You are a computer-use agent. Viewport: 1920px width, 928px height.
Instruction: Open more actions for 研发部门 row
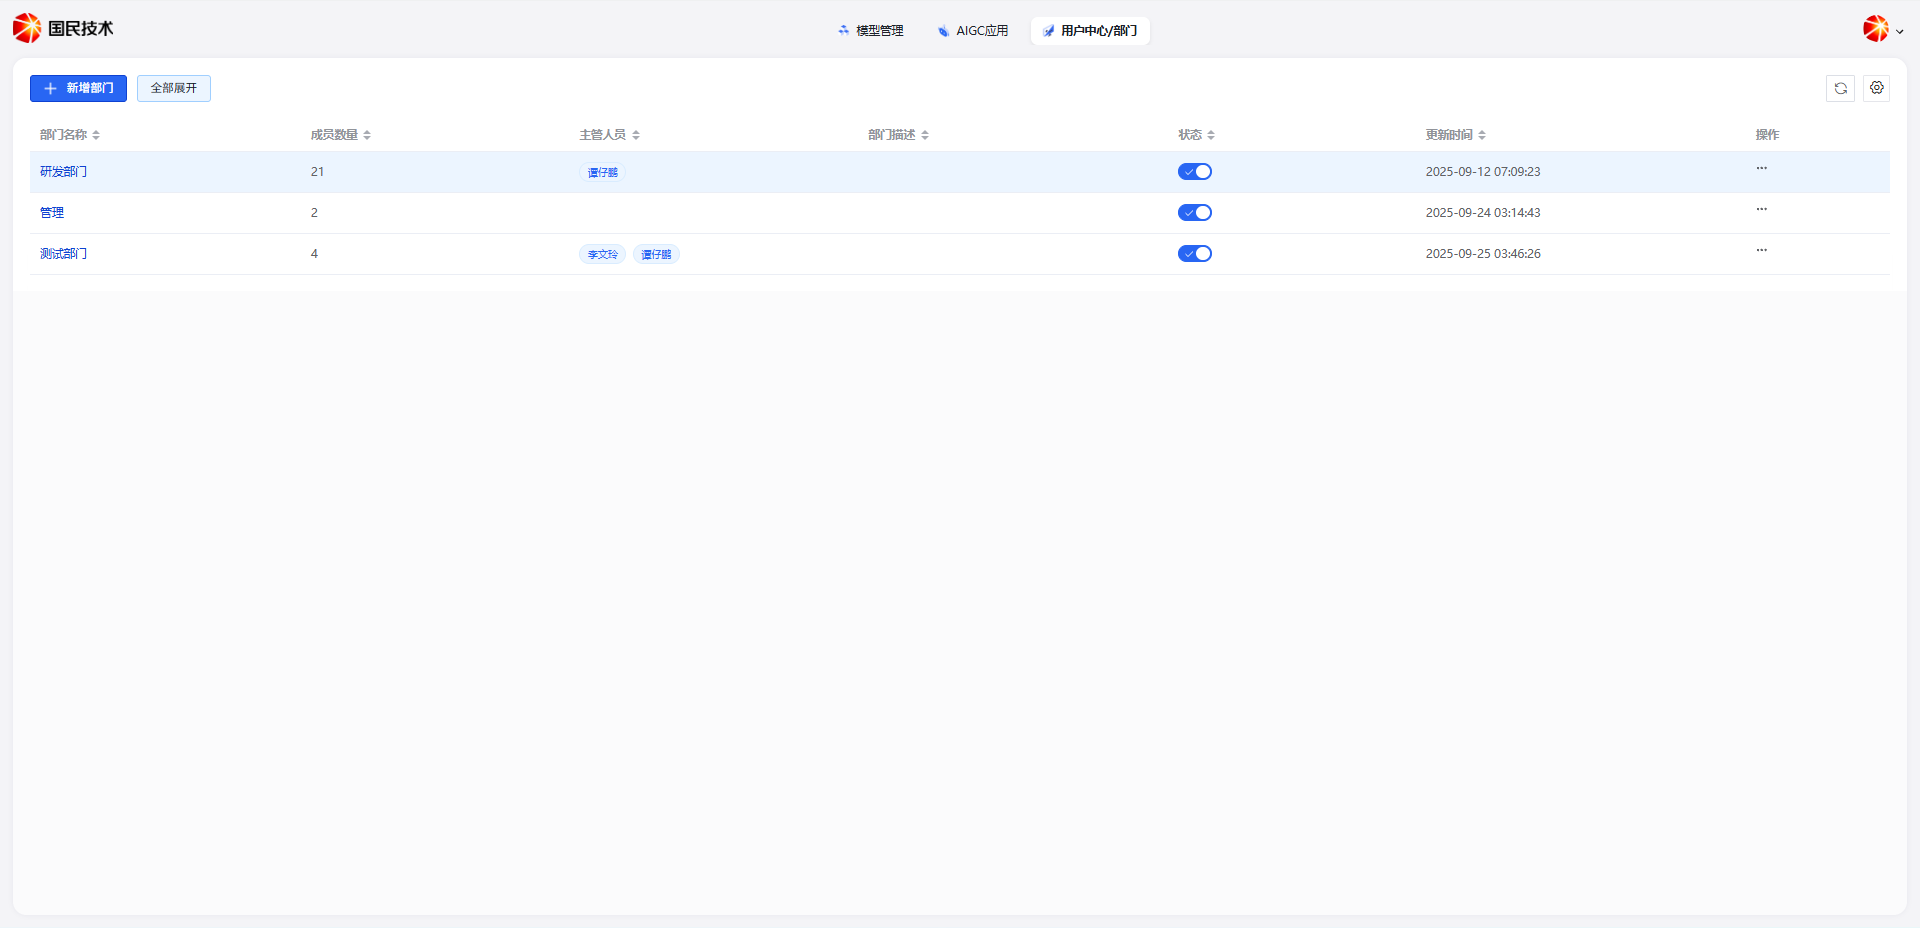pos(1761,168)
